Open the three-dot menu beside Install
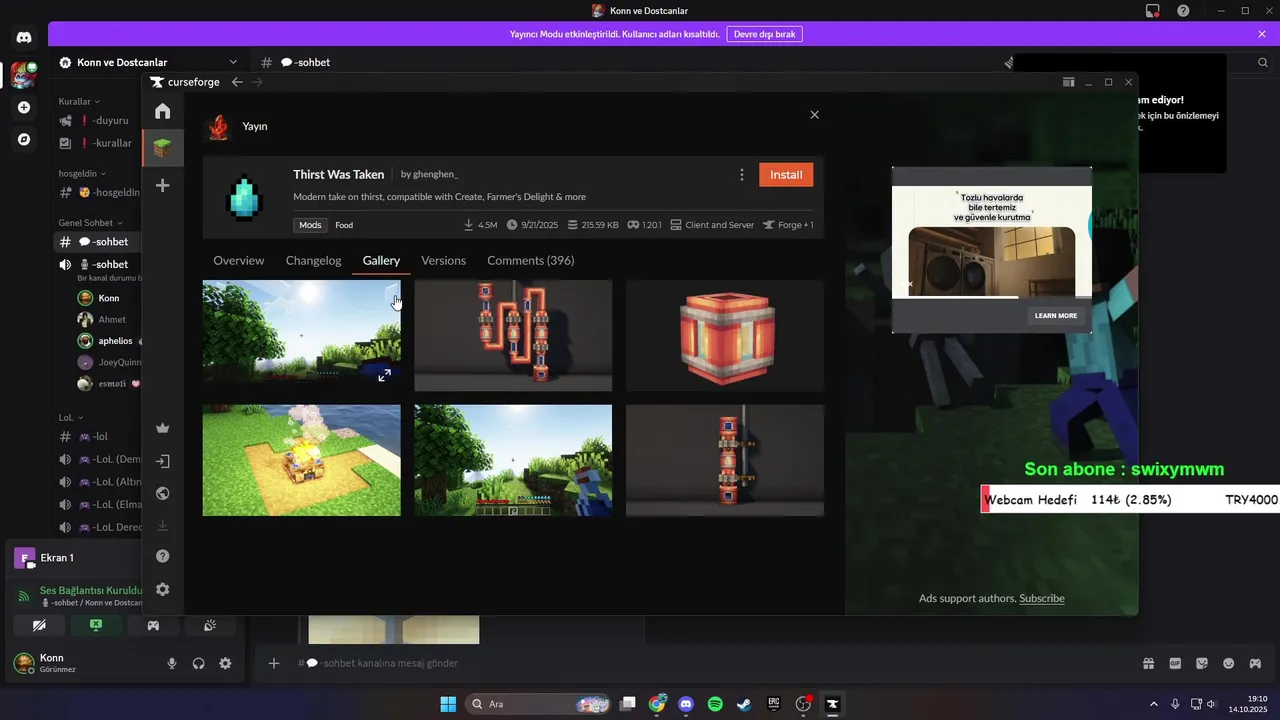 point(742,175)
